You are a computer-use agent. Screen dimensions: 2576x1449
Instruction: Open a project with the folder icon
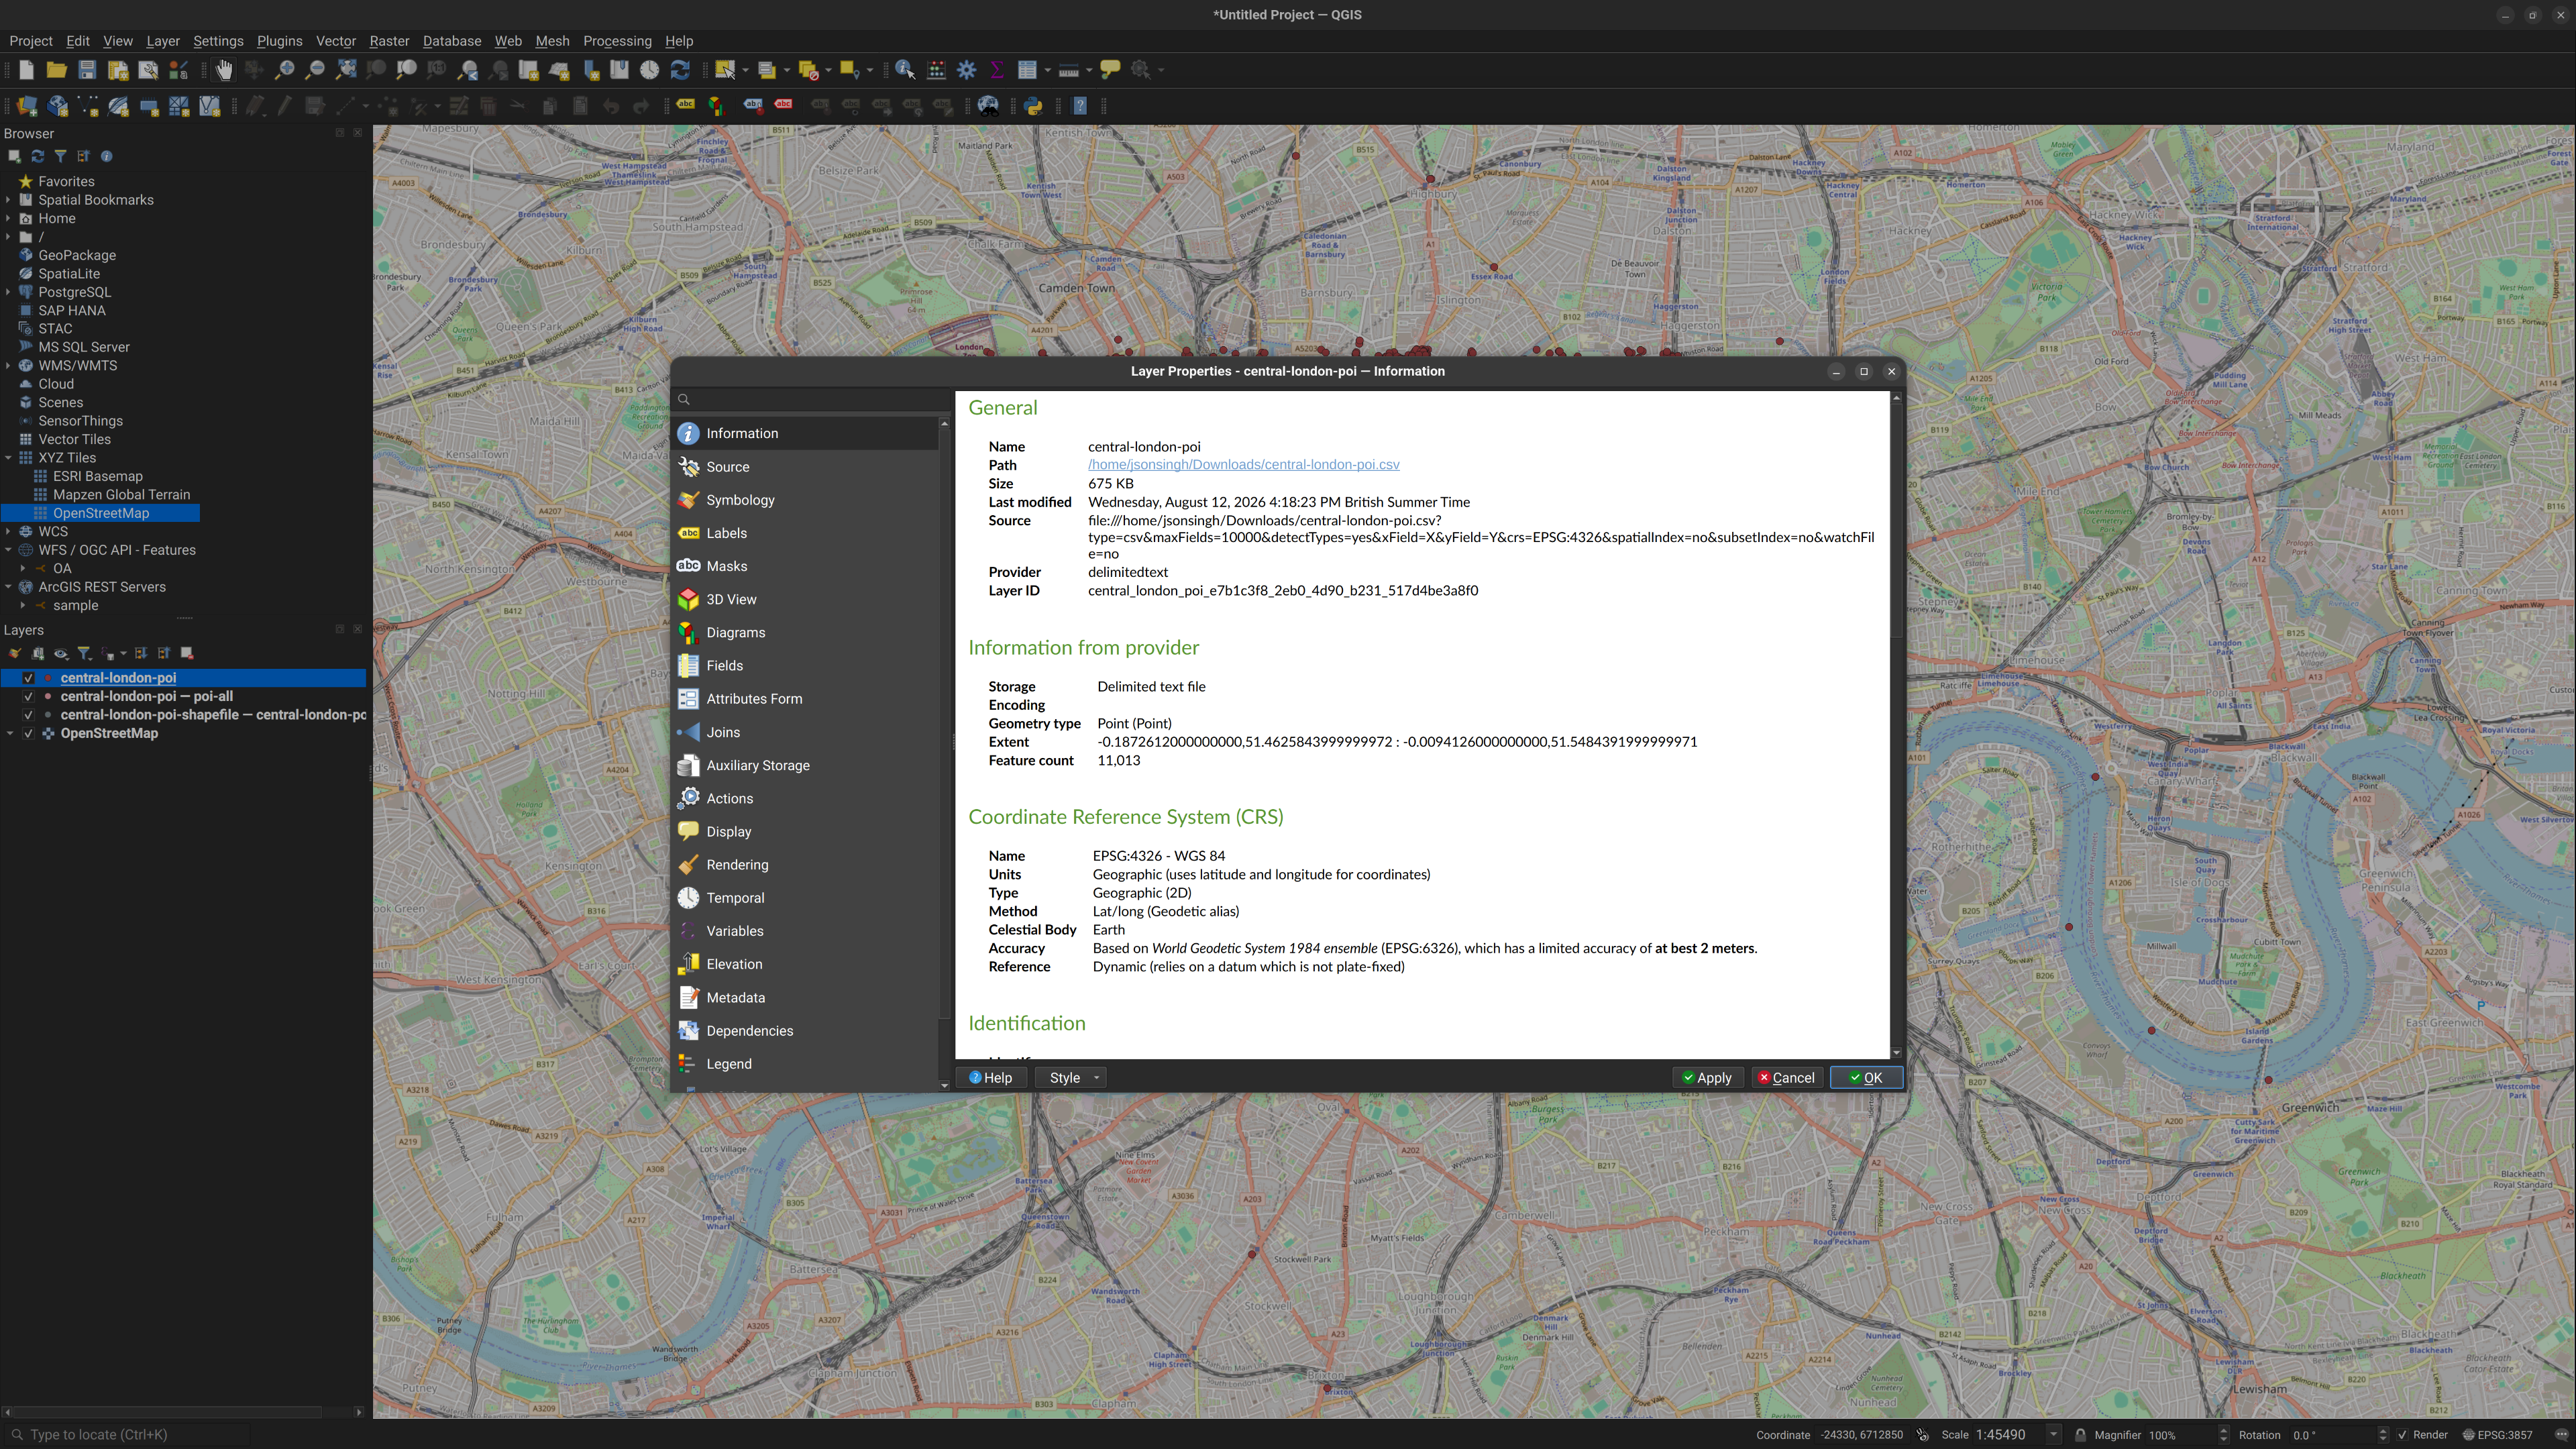[x=56, y=70]
